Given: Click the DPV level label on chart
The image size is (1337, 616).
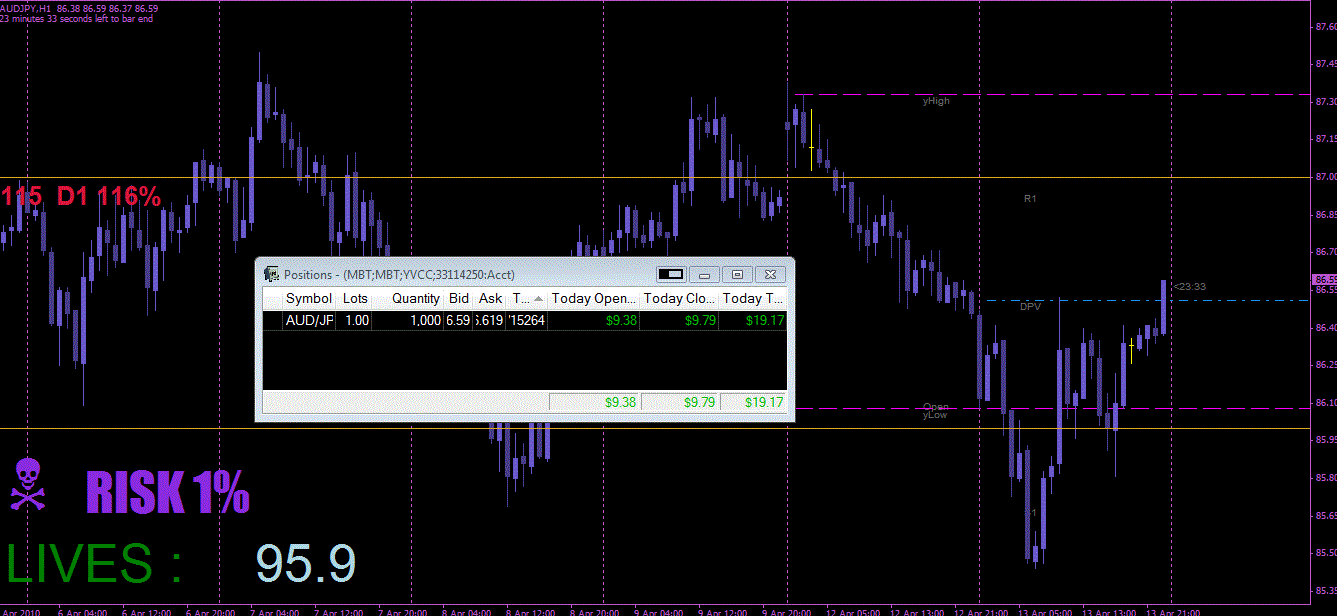Looking at the screenshot, I should [x=1030, y=307].
